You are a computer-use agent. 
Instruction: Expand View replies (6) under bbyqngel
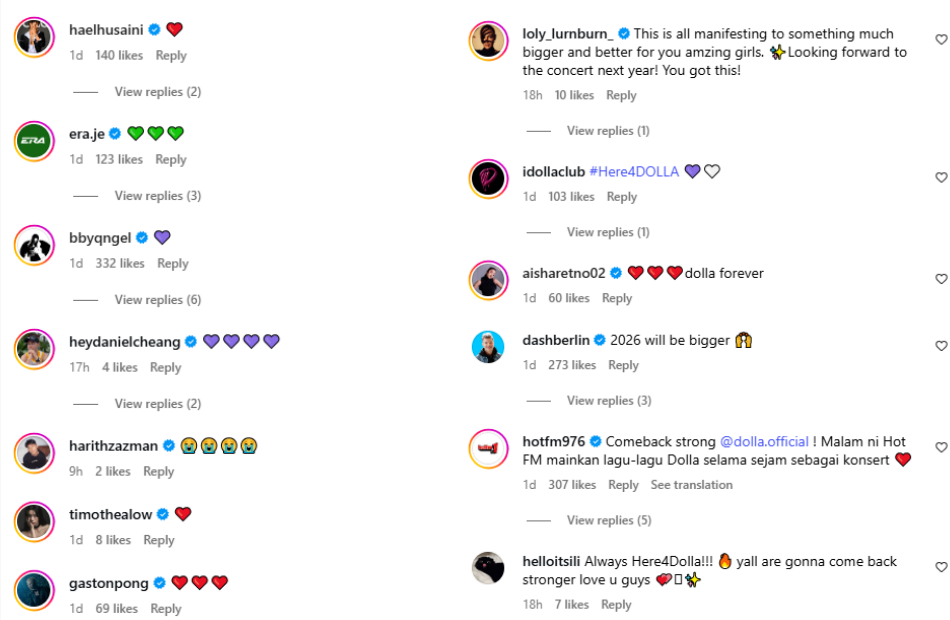(x=157, y=300)
